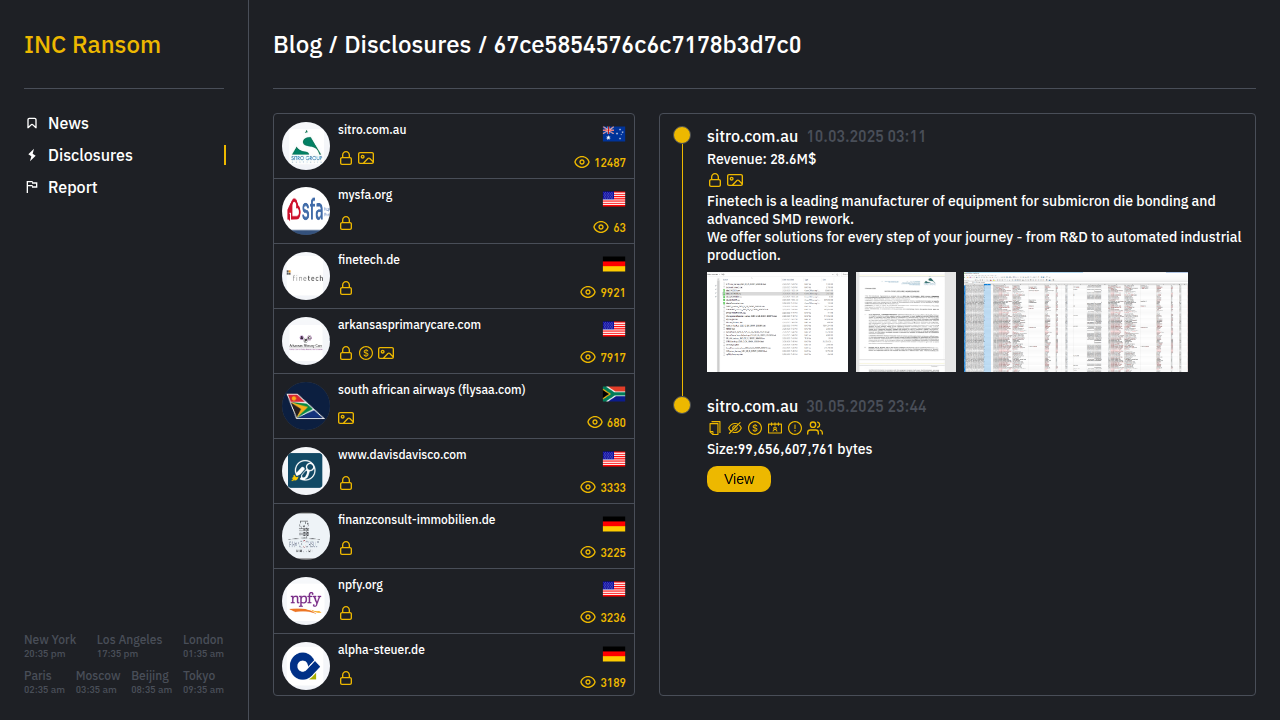Viewport: 1280px width, 720px height.
Task: Click the image icon on south african airways entry
Action: click(x=346, y=418)
